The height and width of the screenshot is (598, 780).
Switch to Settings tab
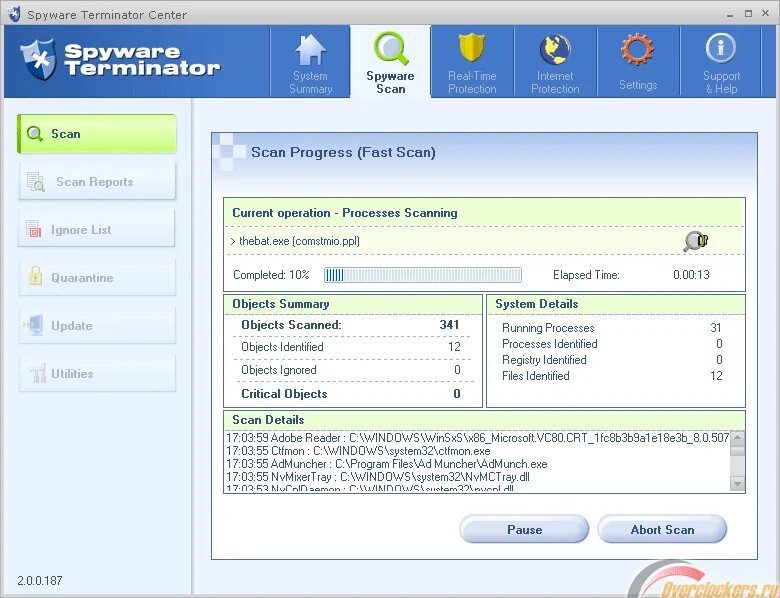638,62
